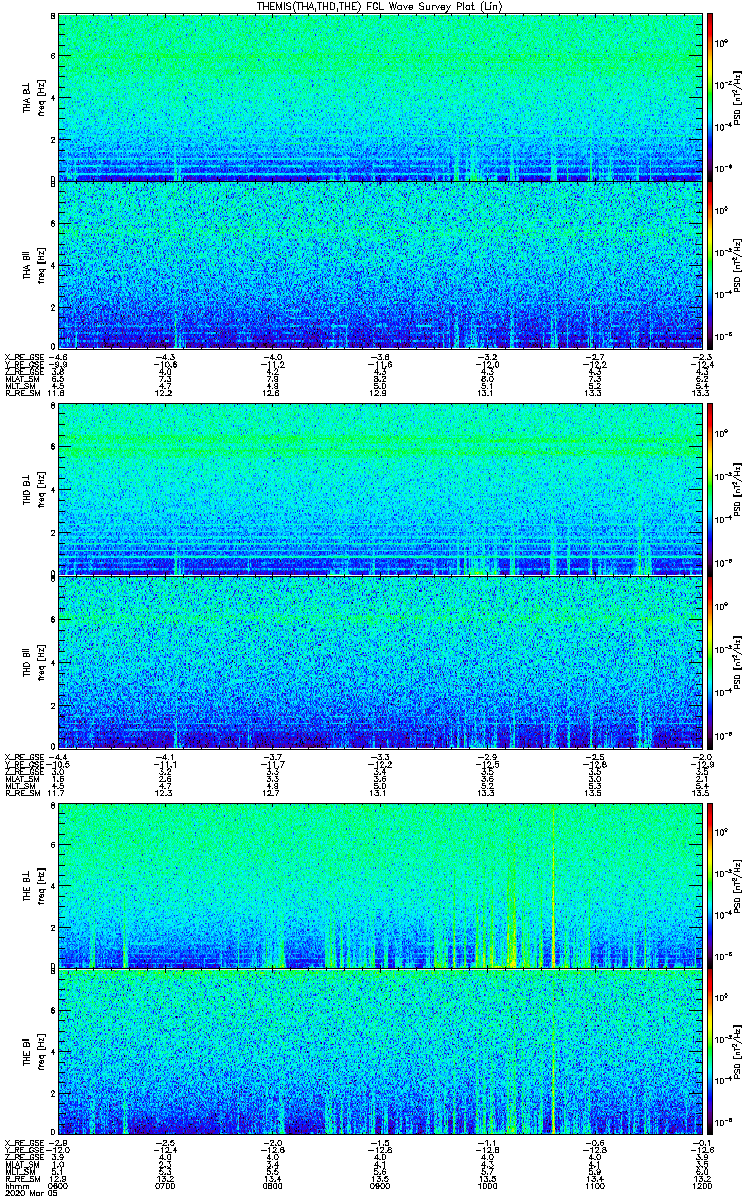The width and height of the screenshot is (750, 1200).
Task: Click the THA B⊥ spectrogram panel
Action: [x=380, y=97]
